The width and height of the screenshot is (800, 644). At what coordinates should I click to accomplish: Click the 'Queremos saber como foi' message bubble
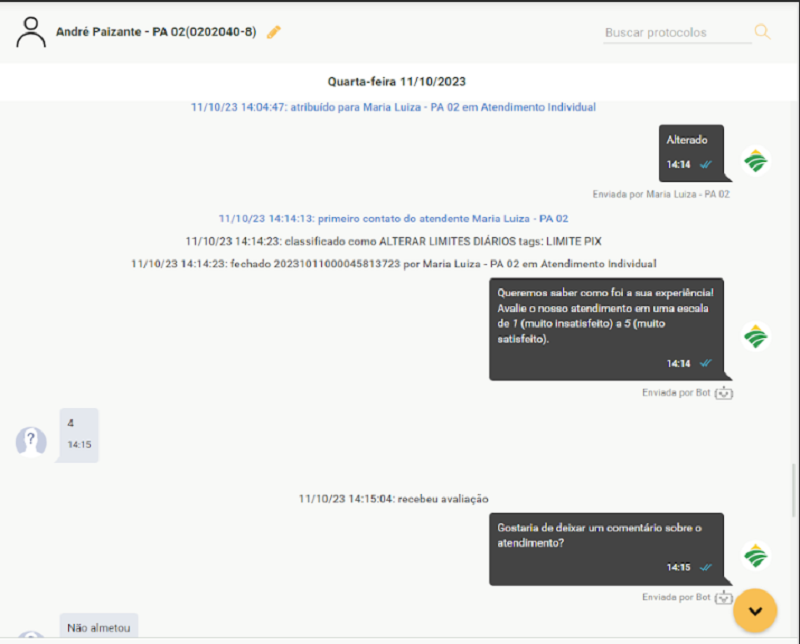point(606,329)
